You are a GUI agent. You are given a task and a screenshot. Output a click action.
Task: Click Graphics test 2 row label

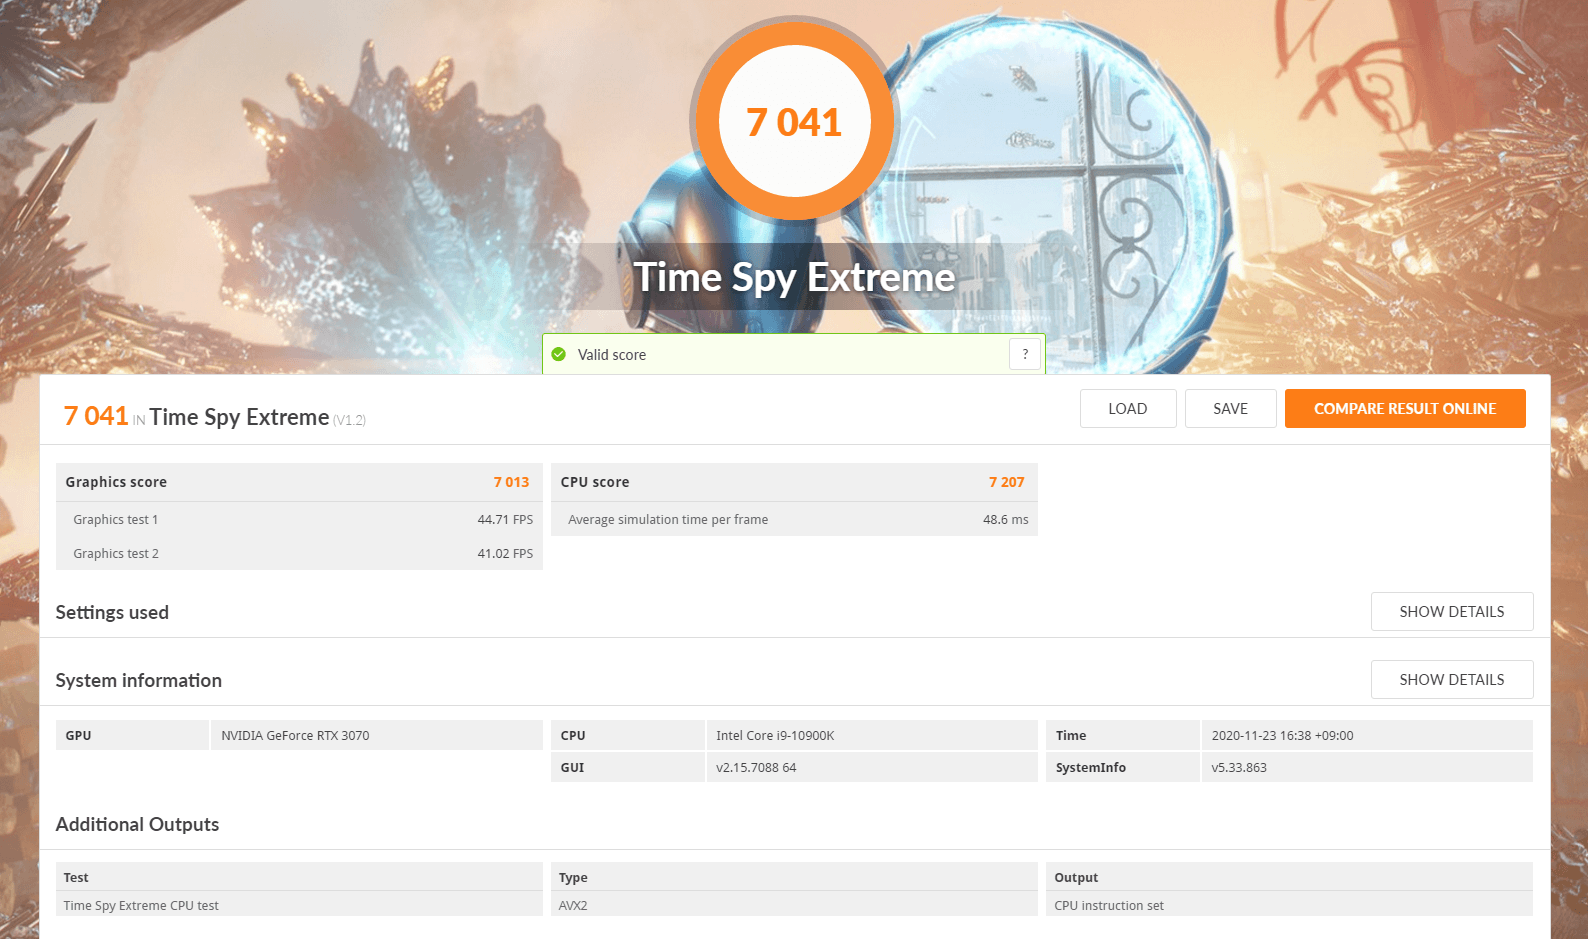tap(116, 554)
